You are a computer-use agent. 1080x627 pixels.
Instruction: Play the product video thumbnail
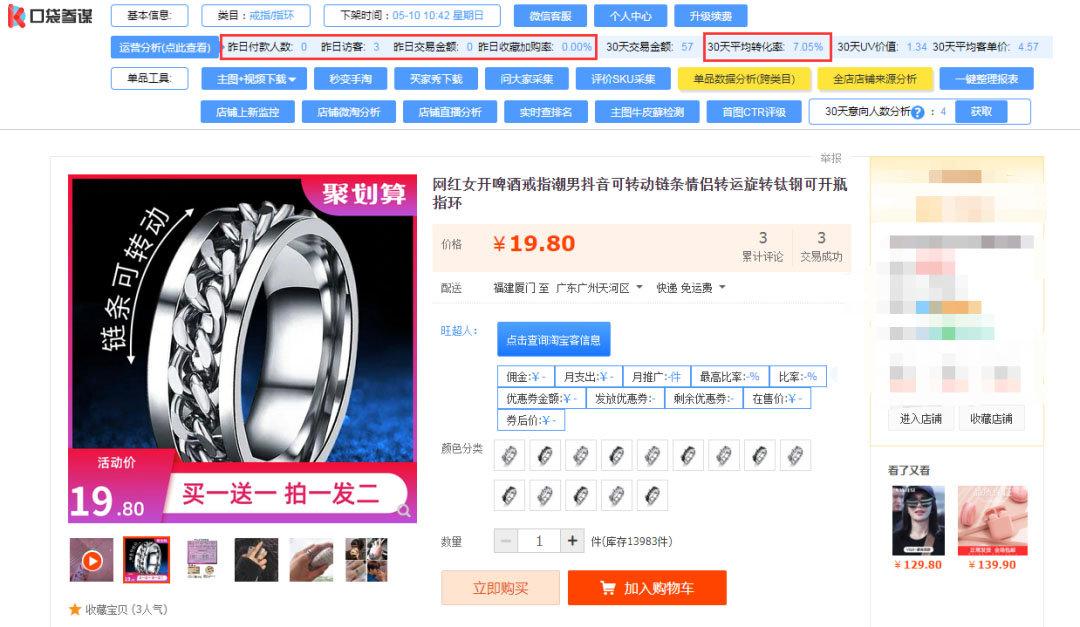point(91,560)
